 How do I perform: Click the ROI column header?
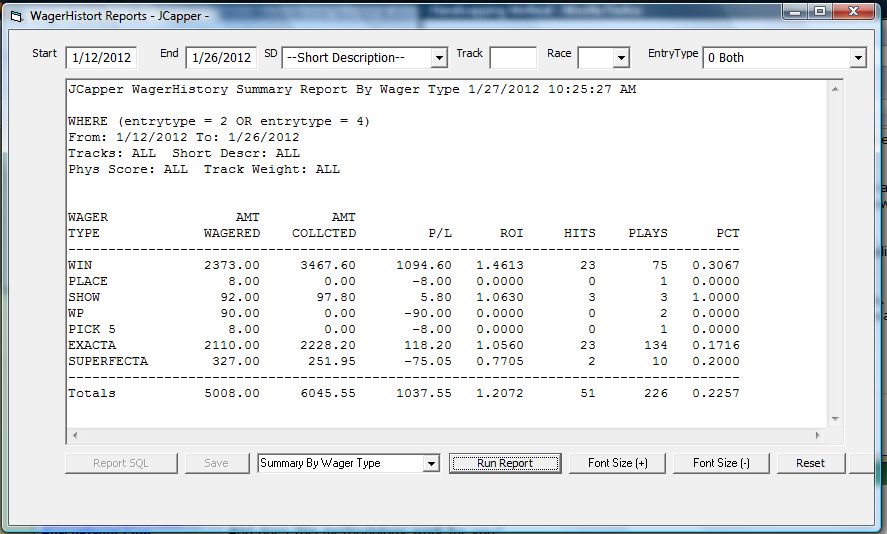[512, 233]
